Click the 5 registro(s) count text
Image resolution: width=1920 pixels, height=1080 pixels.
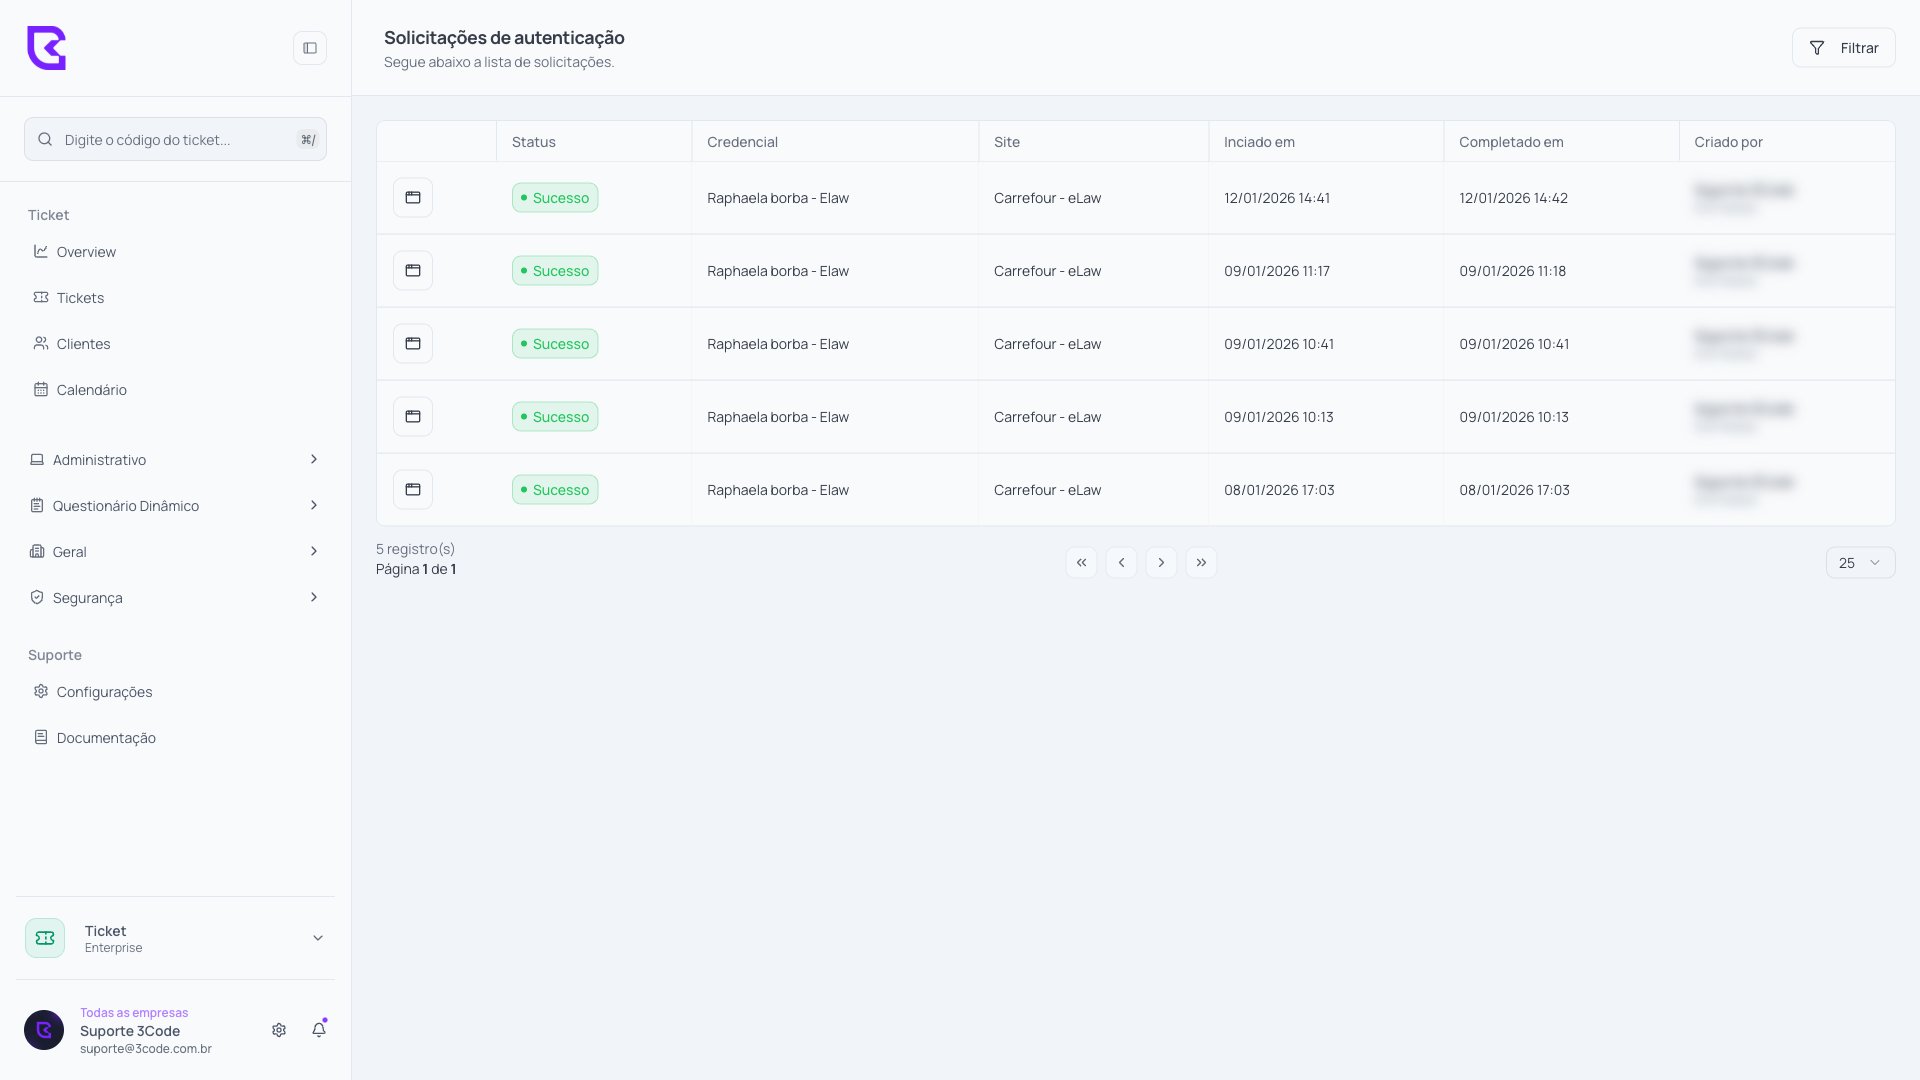tap(415, 549)
